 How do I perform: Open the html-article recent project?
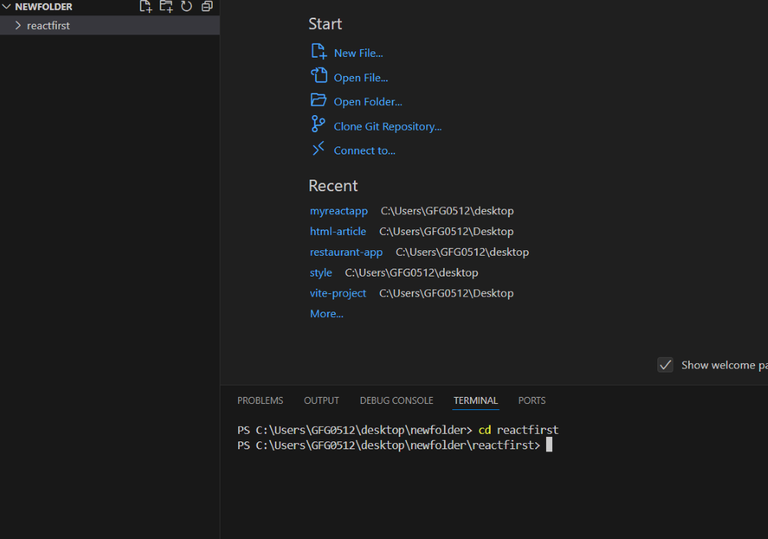[x=337, y=231]
